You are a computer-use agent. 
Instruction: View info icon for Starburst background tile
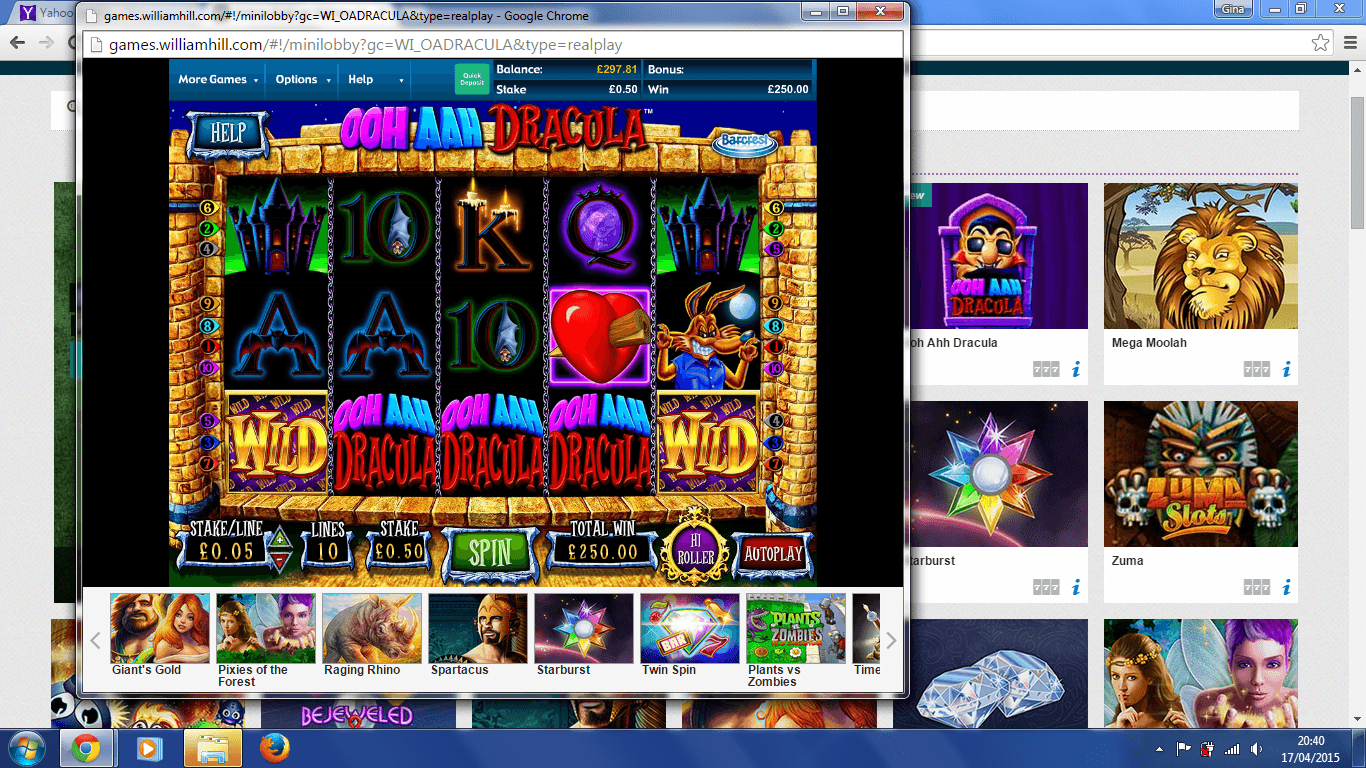click(1076, 587)
